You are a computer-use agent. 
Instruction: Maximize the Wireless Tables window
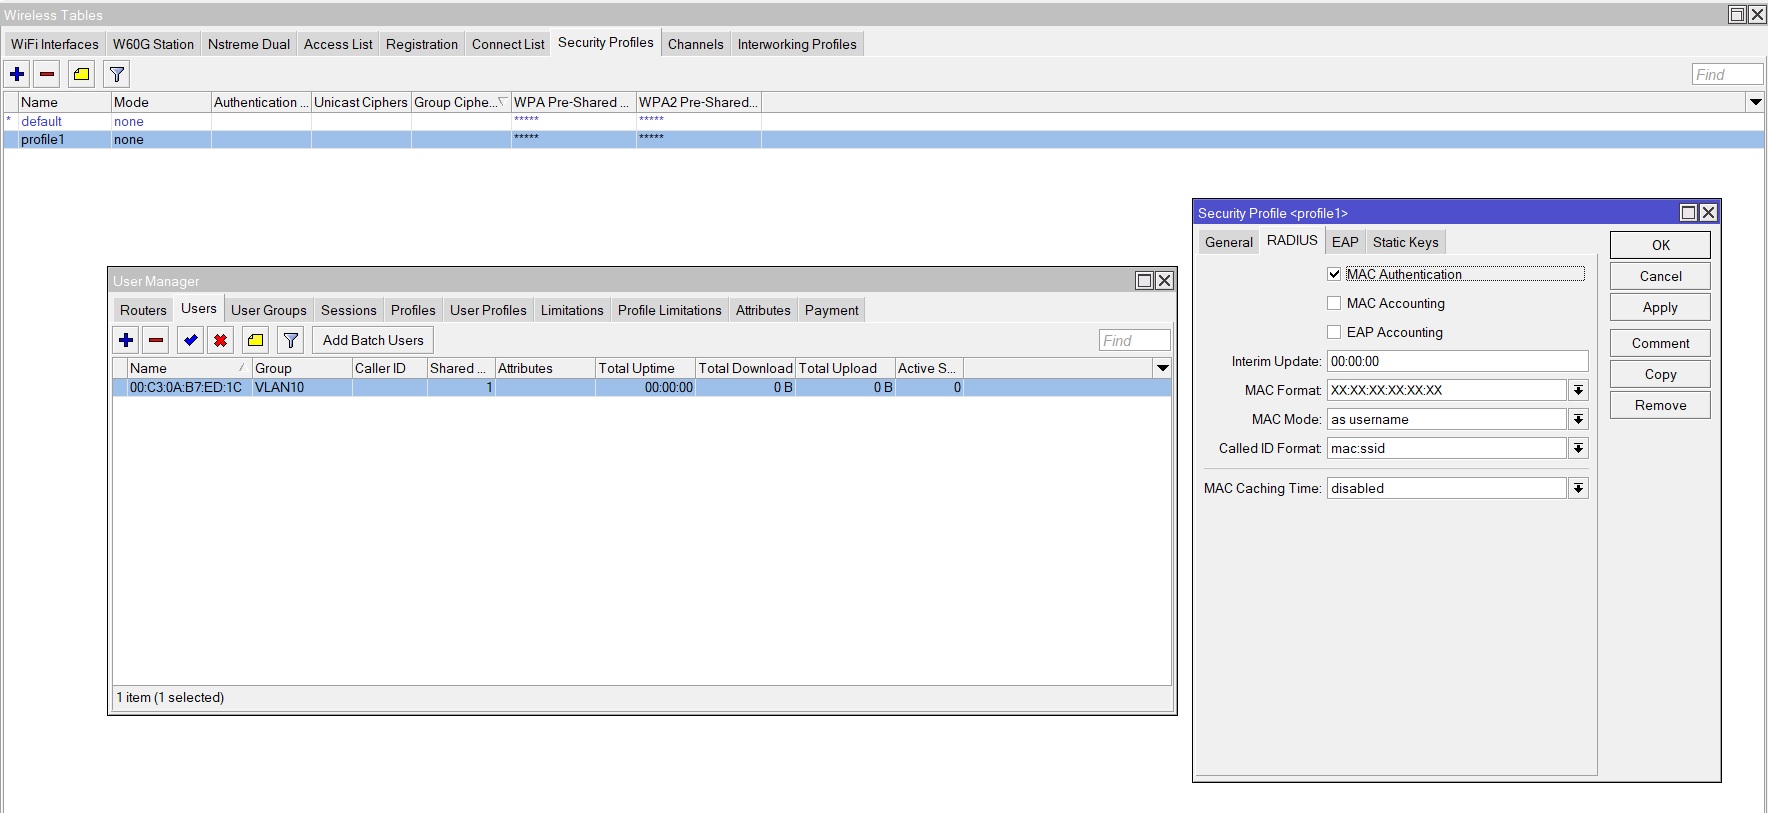point(1738,15)
